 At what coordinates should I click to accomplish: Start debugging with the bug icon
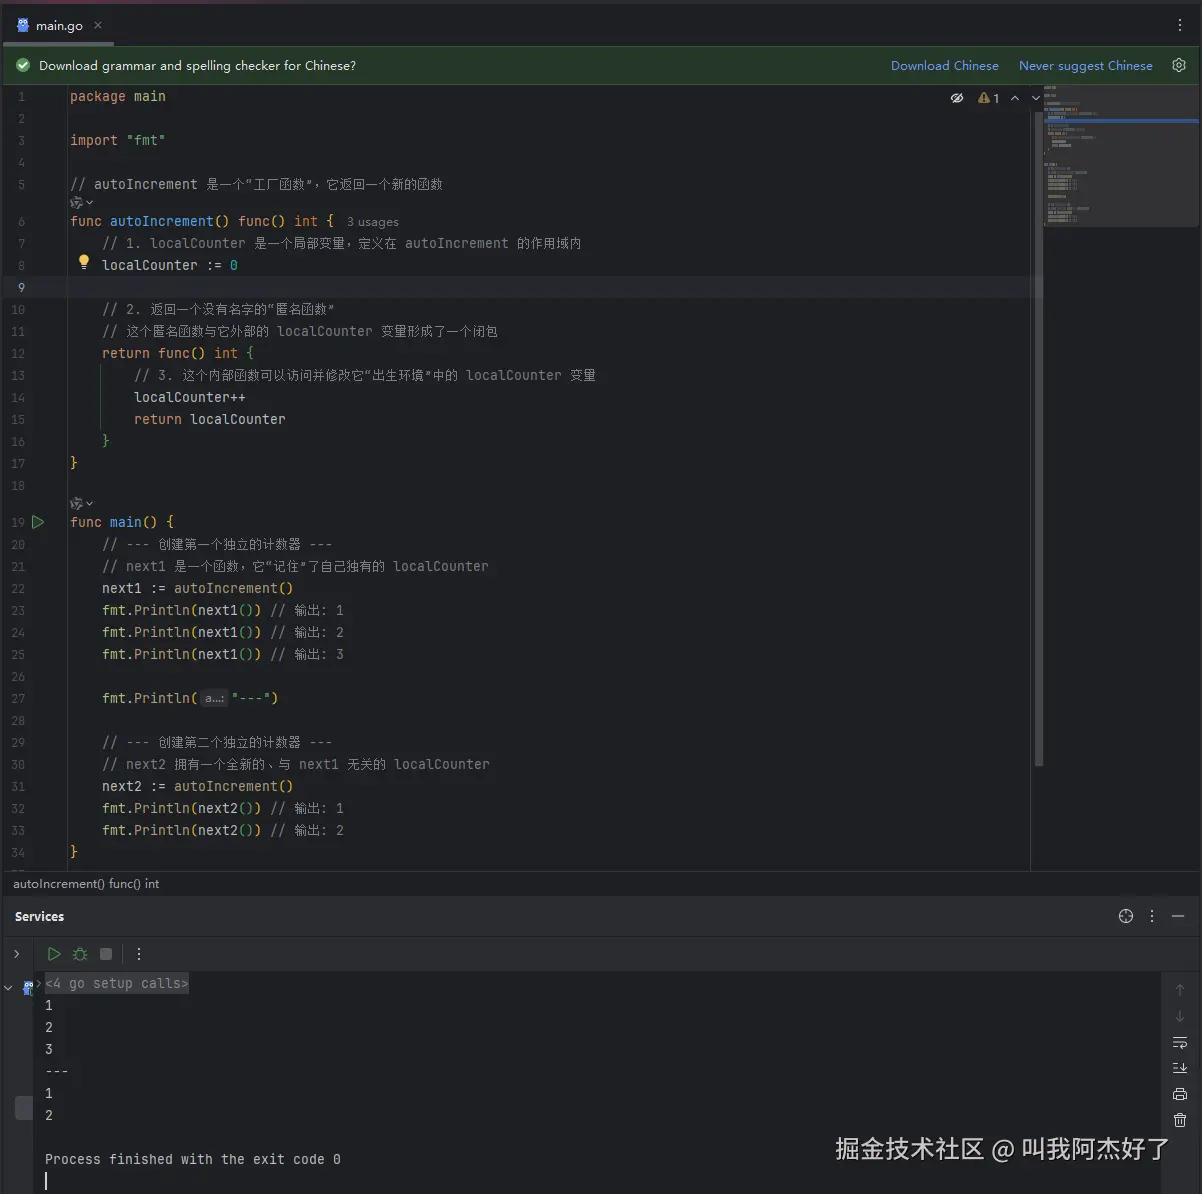click(x=80, y=954)
